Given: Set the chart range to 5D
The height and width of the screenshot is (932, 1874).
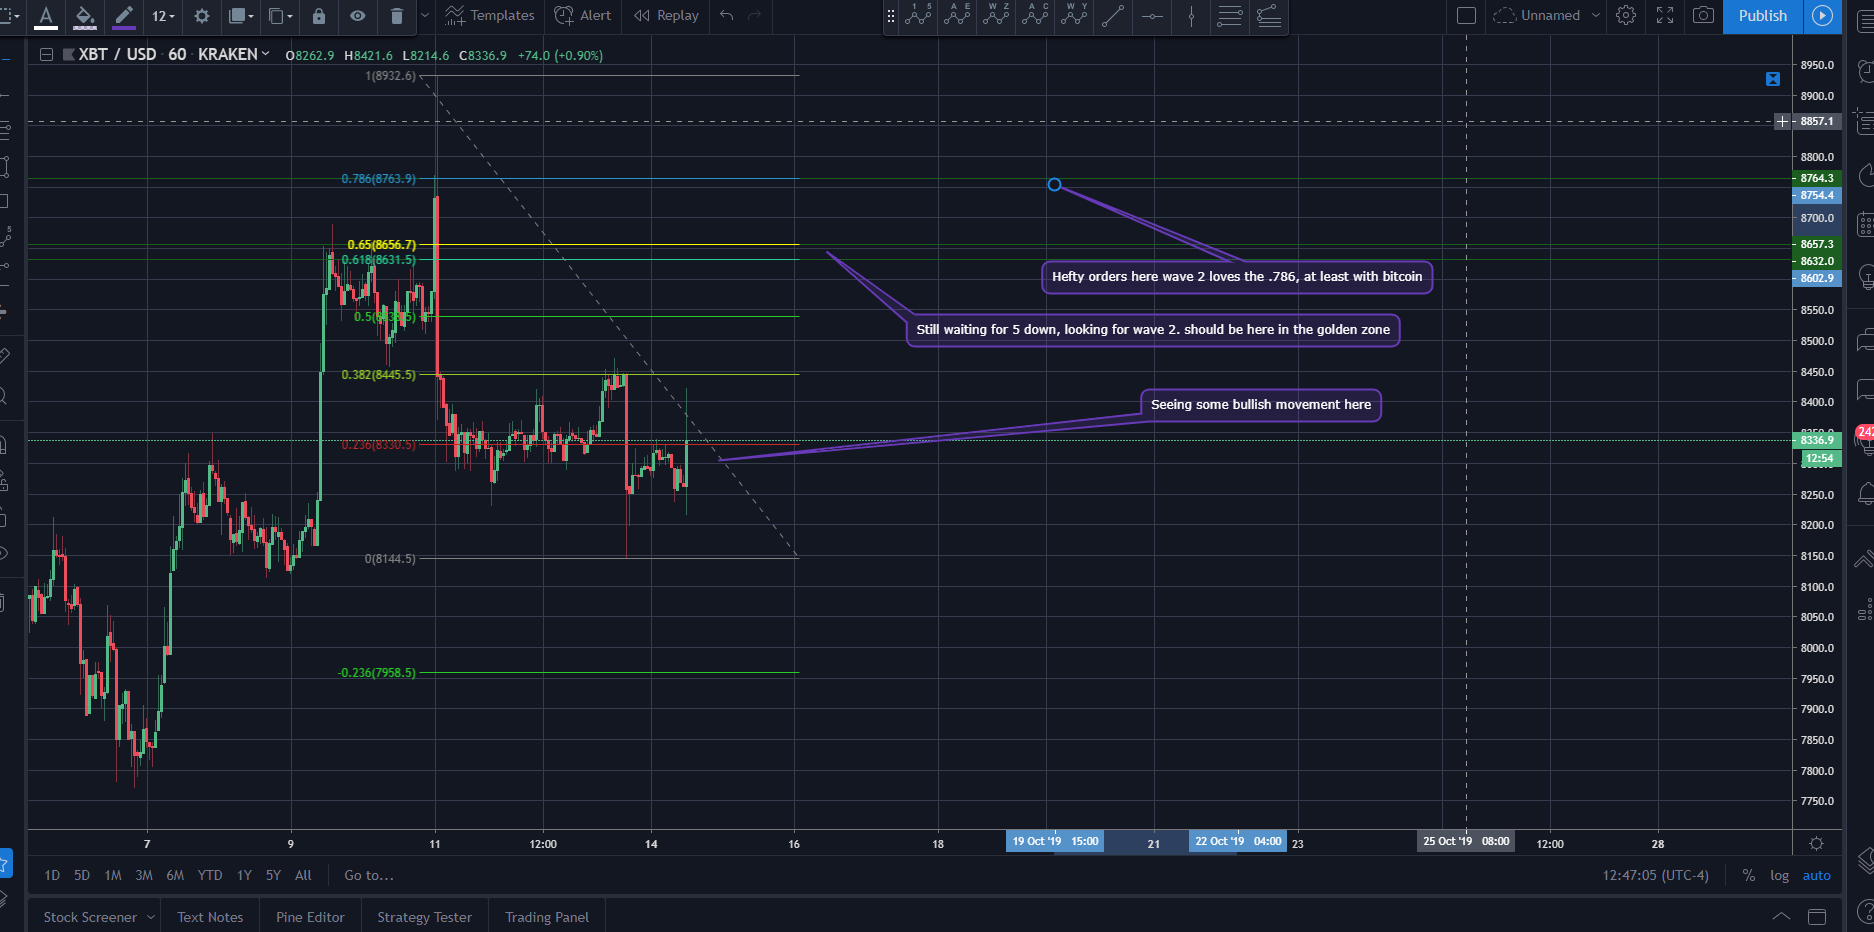Looking at the screenshot, I should tap(82, 876).
